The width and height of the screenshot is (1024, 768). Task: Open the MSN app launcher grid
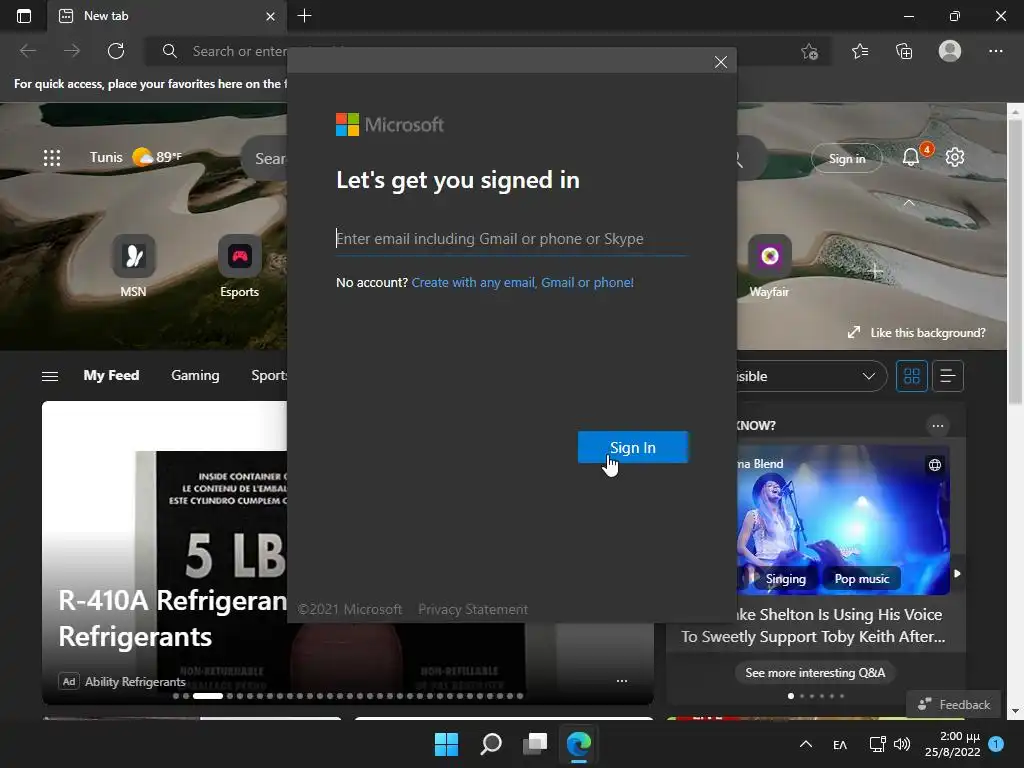52,157
